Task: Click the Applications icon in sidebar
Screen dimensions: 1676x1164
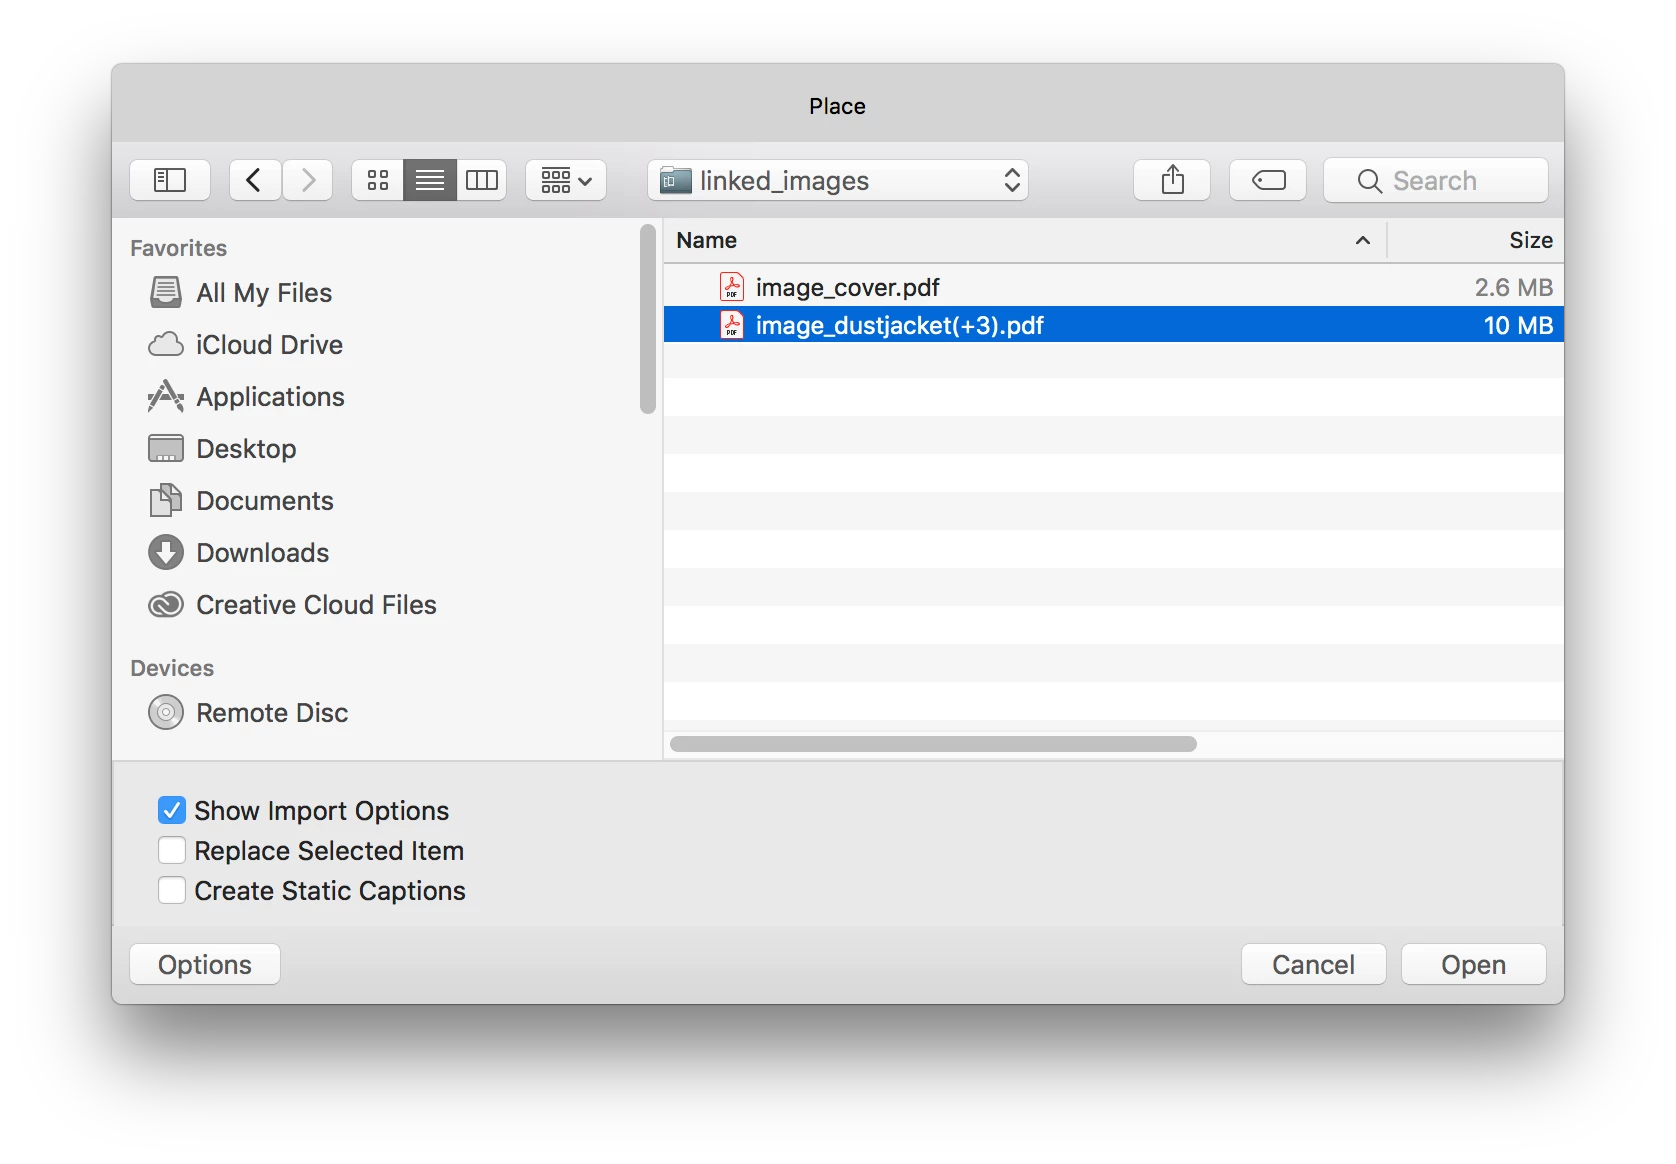Action: [166, 397]
